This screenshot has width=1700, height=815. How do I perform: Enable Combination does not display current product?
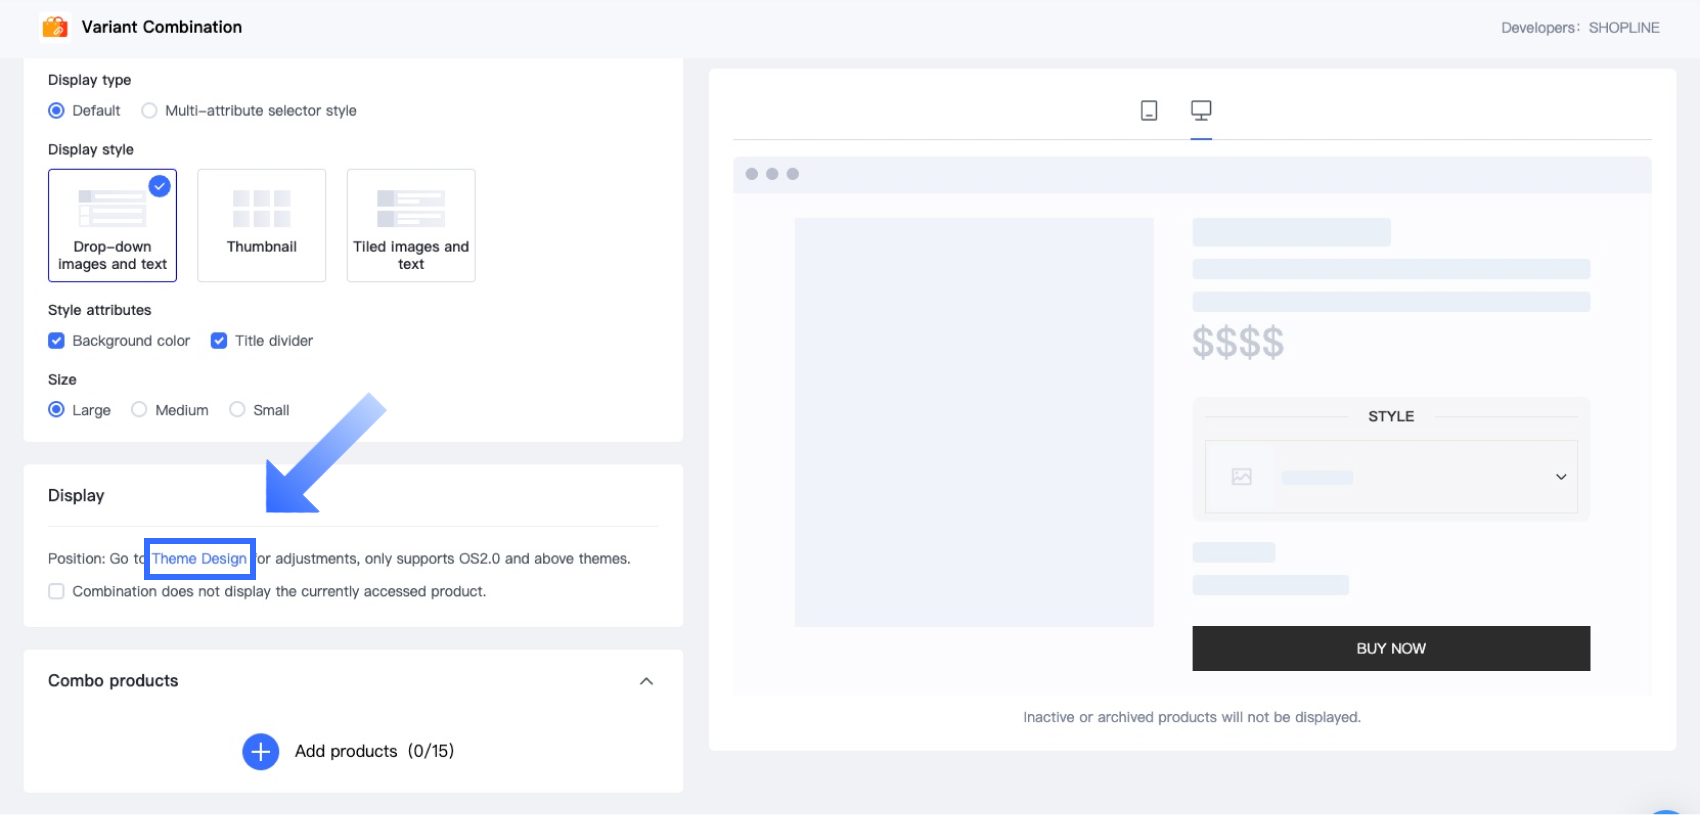(57, 592)
